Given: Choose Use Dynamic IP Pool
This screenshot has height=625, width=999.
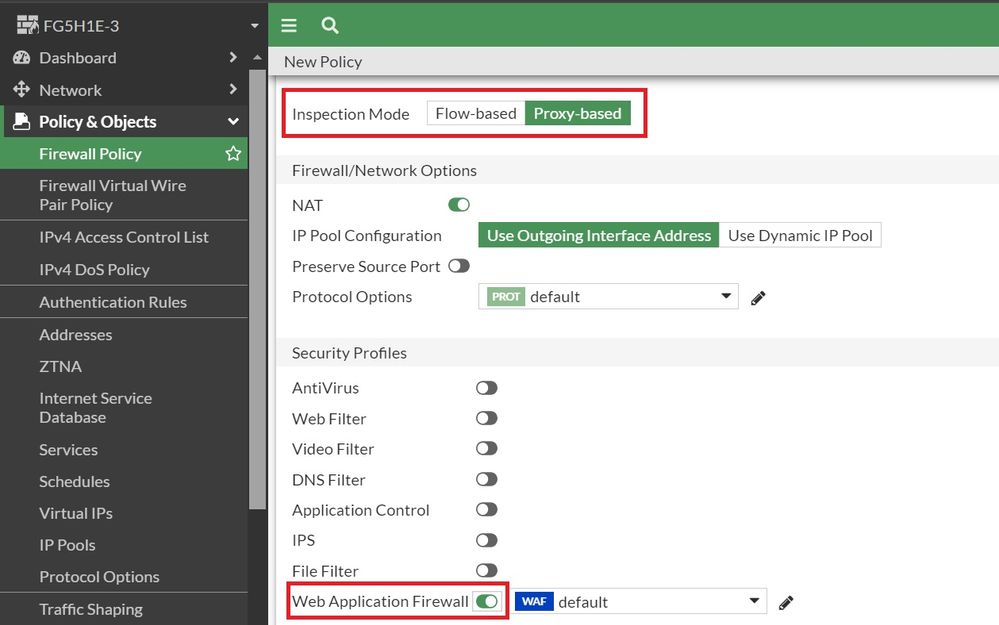Looking at the screenshot, I should (800, 236).
